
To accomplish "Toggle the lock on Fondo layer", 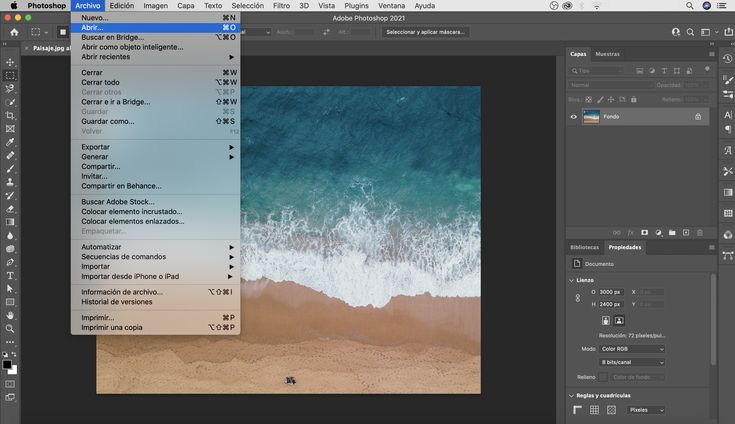I will tap(698, 117).
